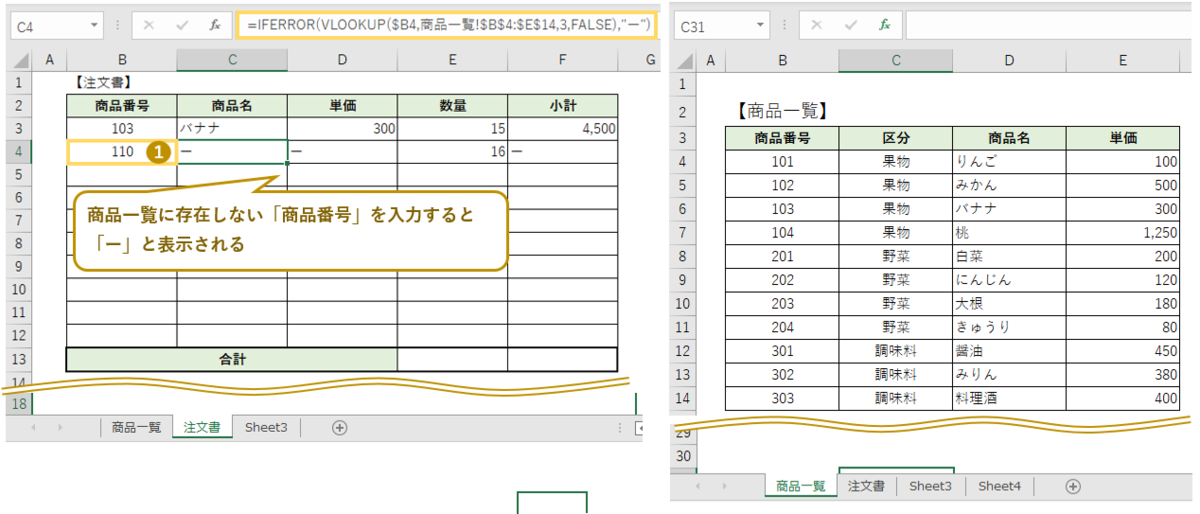Select 数量 header cell

point(452,106)
